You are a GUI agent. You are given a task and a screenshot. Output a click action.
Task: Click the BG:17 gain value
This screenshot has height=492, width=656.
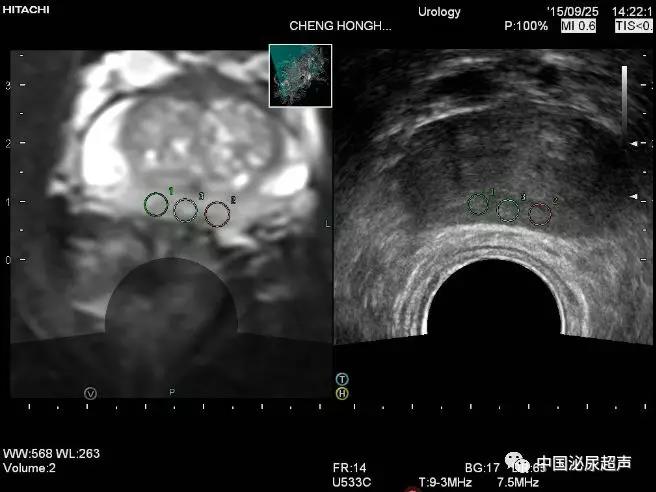482,468
